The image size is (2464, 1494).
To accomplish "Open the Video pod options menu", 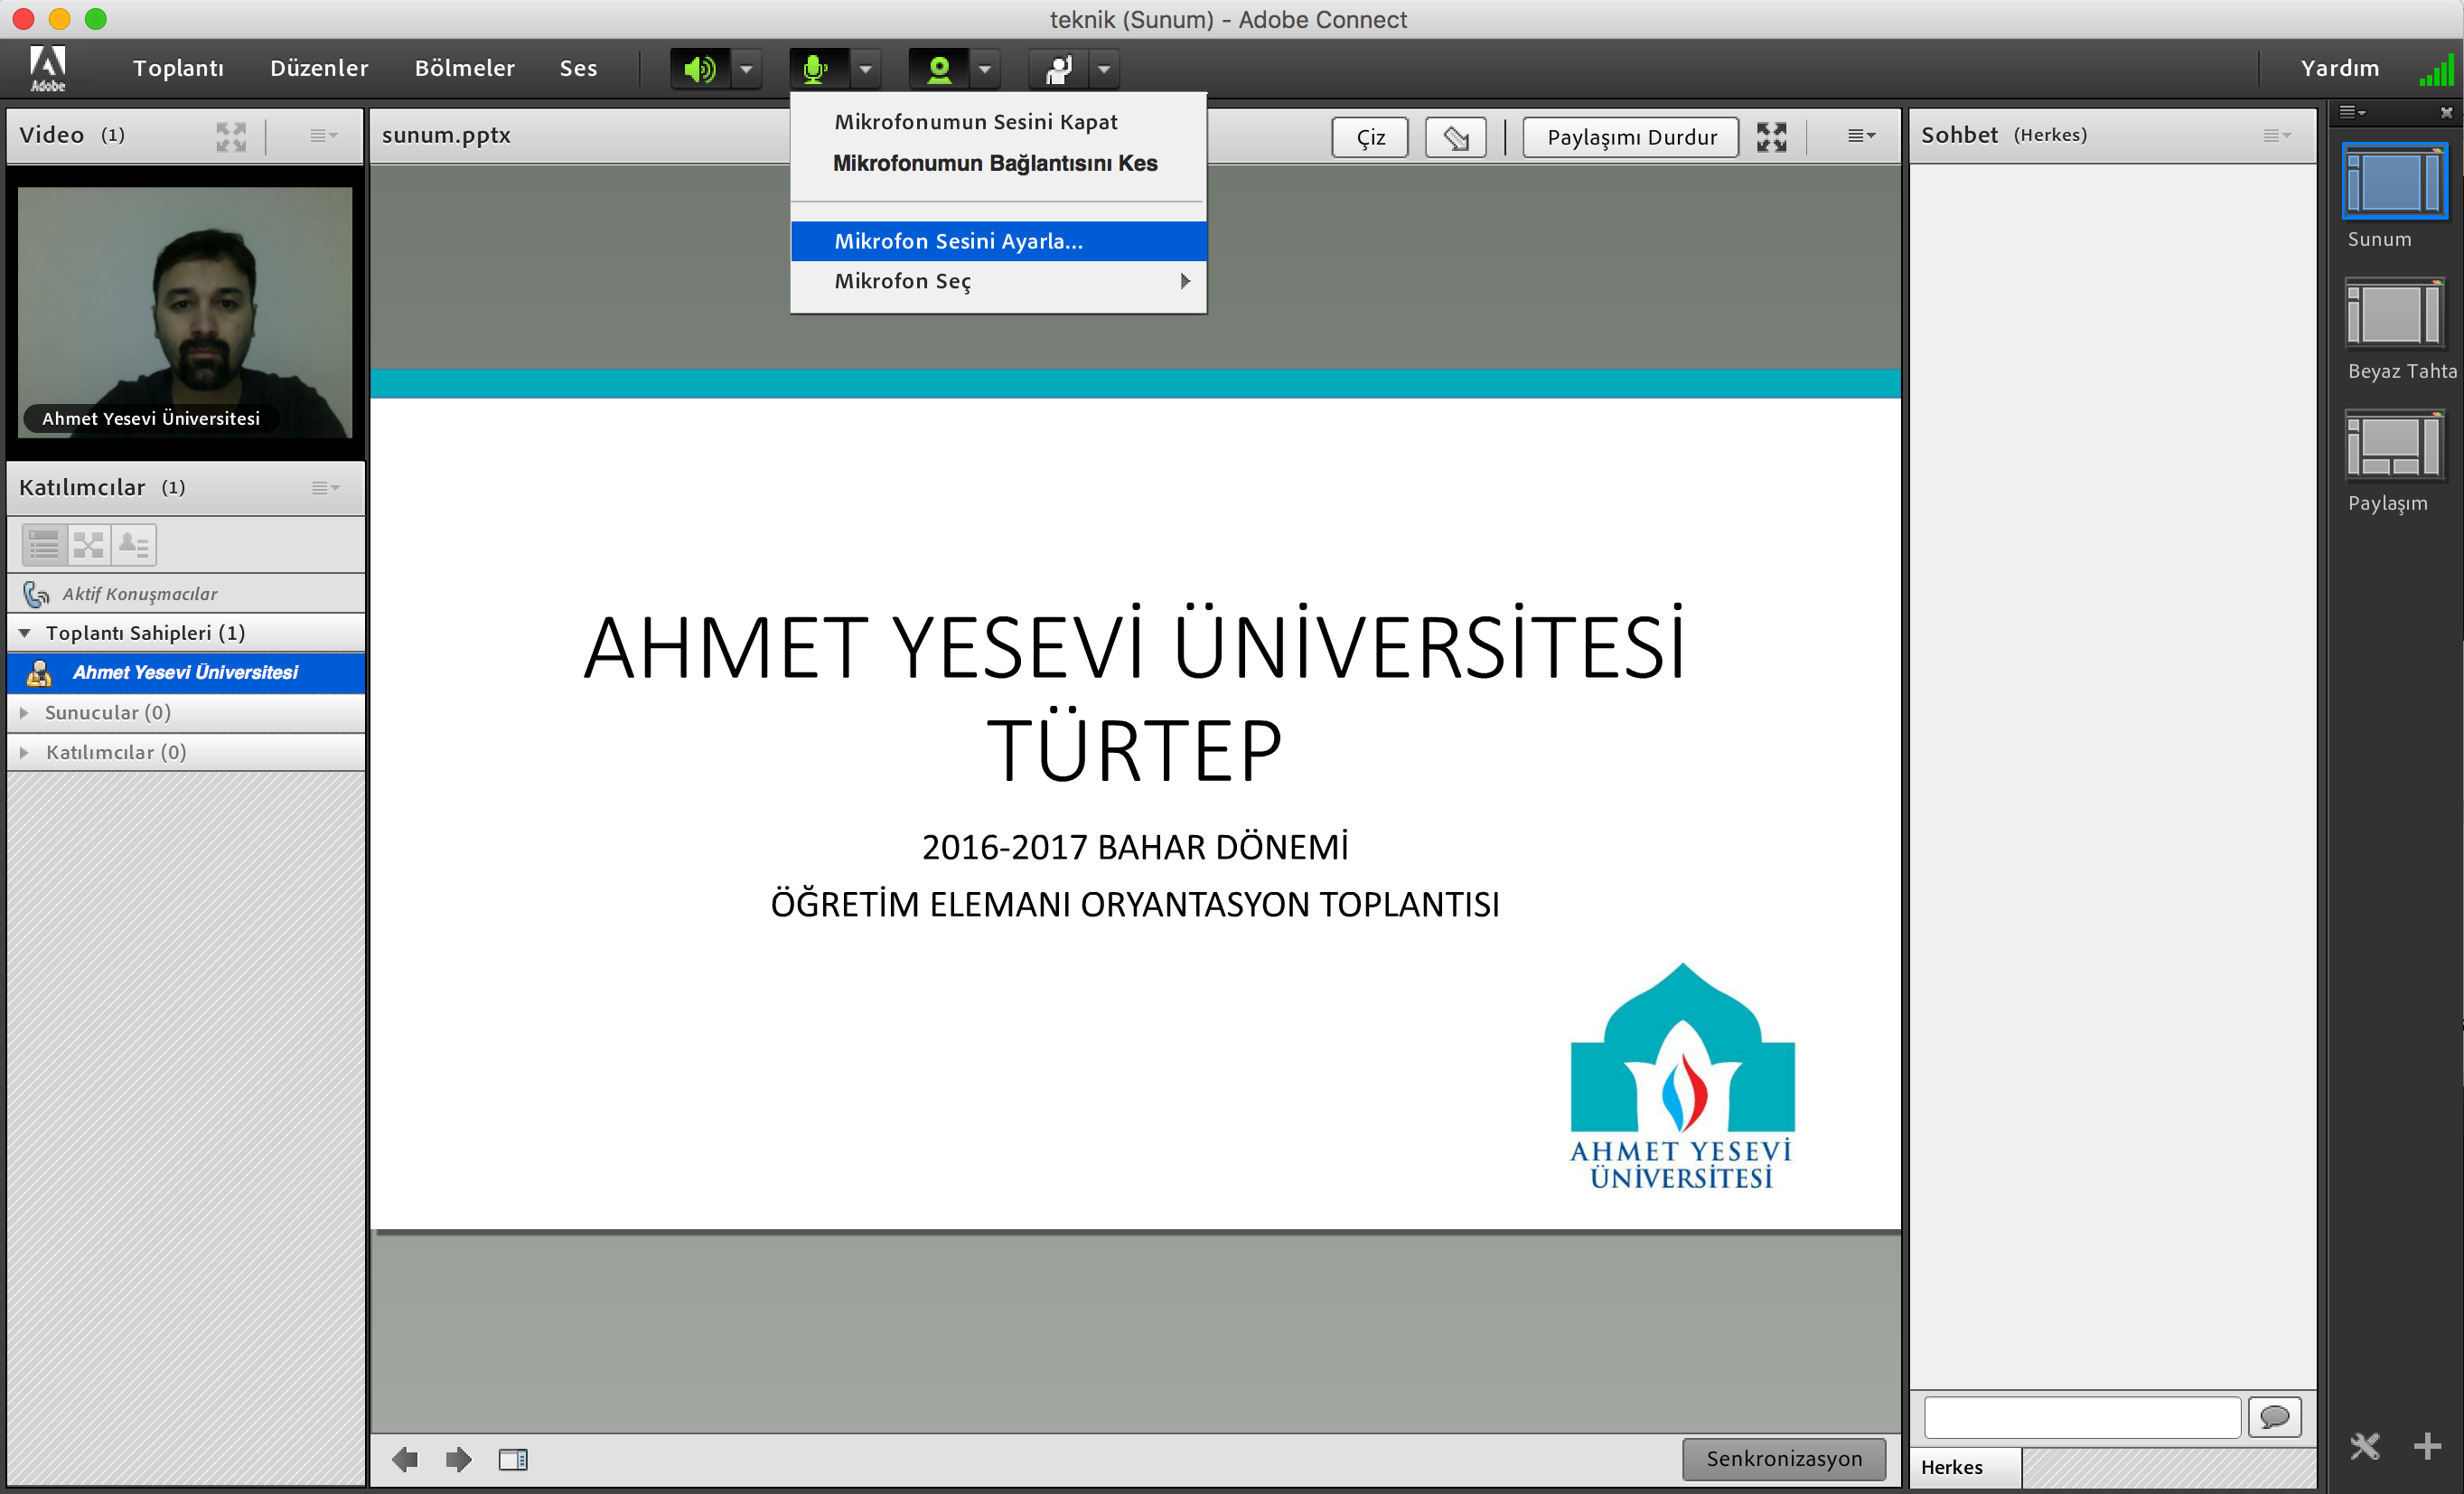I will pyautogui.click(x=323, y=136).
